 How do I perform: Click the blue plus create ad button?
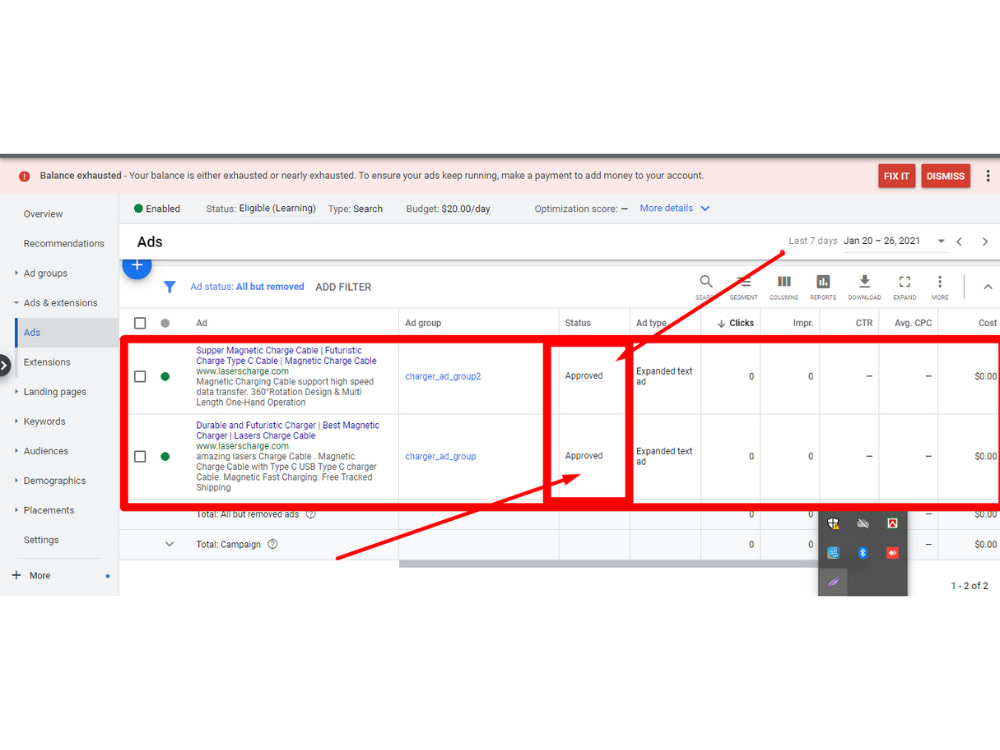point(137,265)
